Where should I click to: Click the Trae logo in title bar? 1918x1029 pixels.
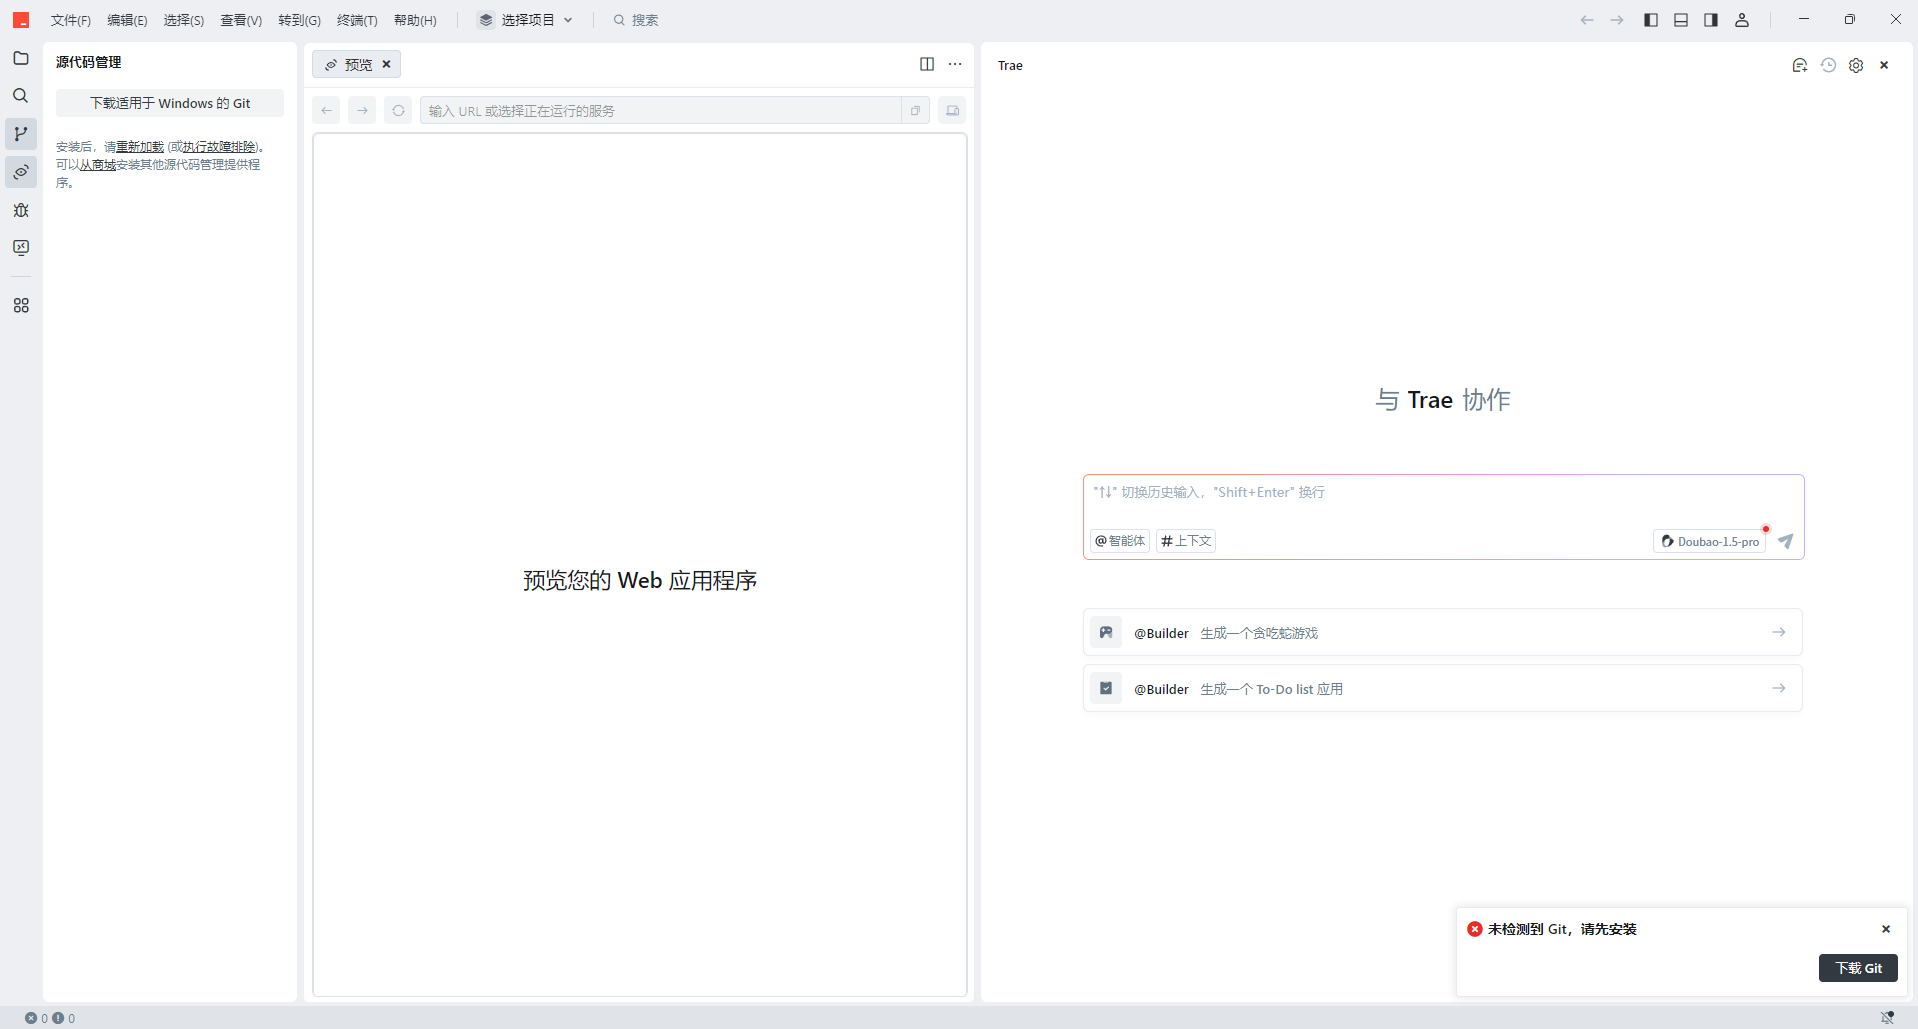21,20
